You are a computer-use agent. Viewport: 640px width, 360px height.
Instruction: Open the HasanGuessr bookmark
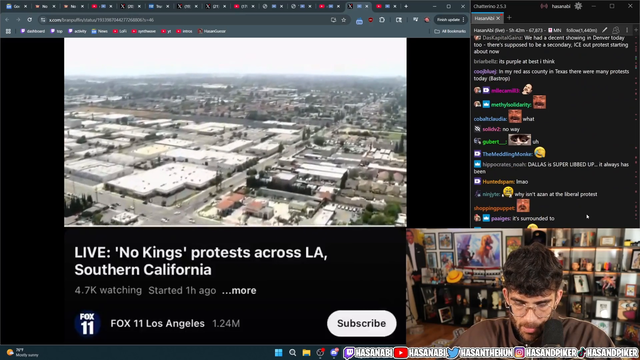[x=211, y=31]
